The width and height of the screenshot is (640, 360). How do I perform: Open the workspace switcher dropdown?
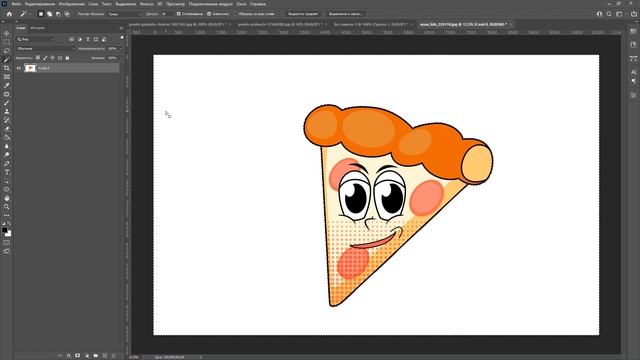620,14
